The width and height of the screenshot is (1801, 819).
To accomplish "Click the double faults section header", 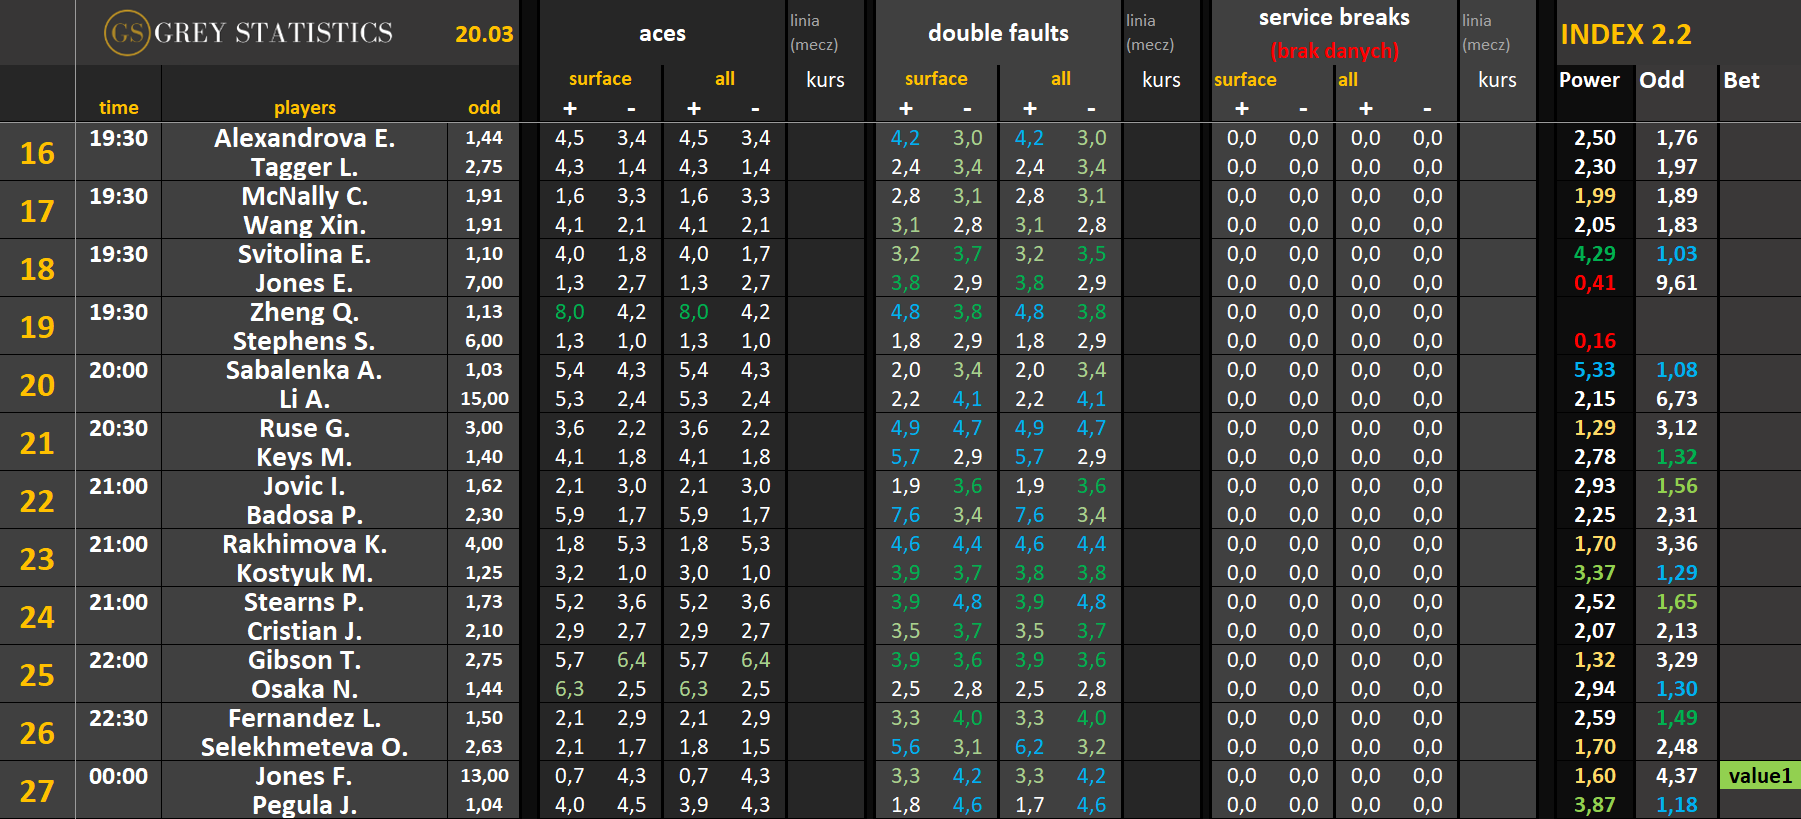I will click(x=998, y=34).
